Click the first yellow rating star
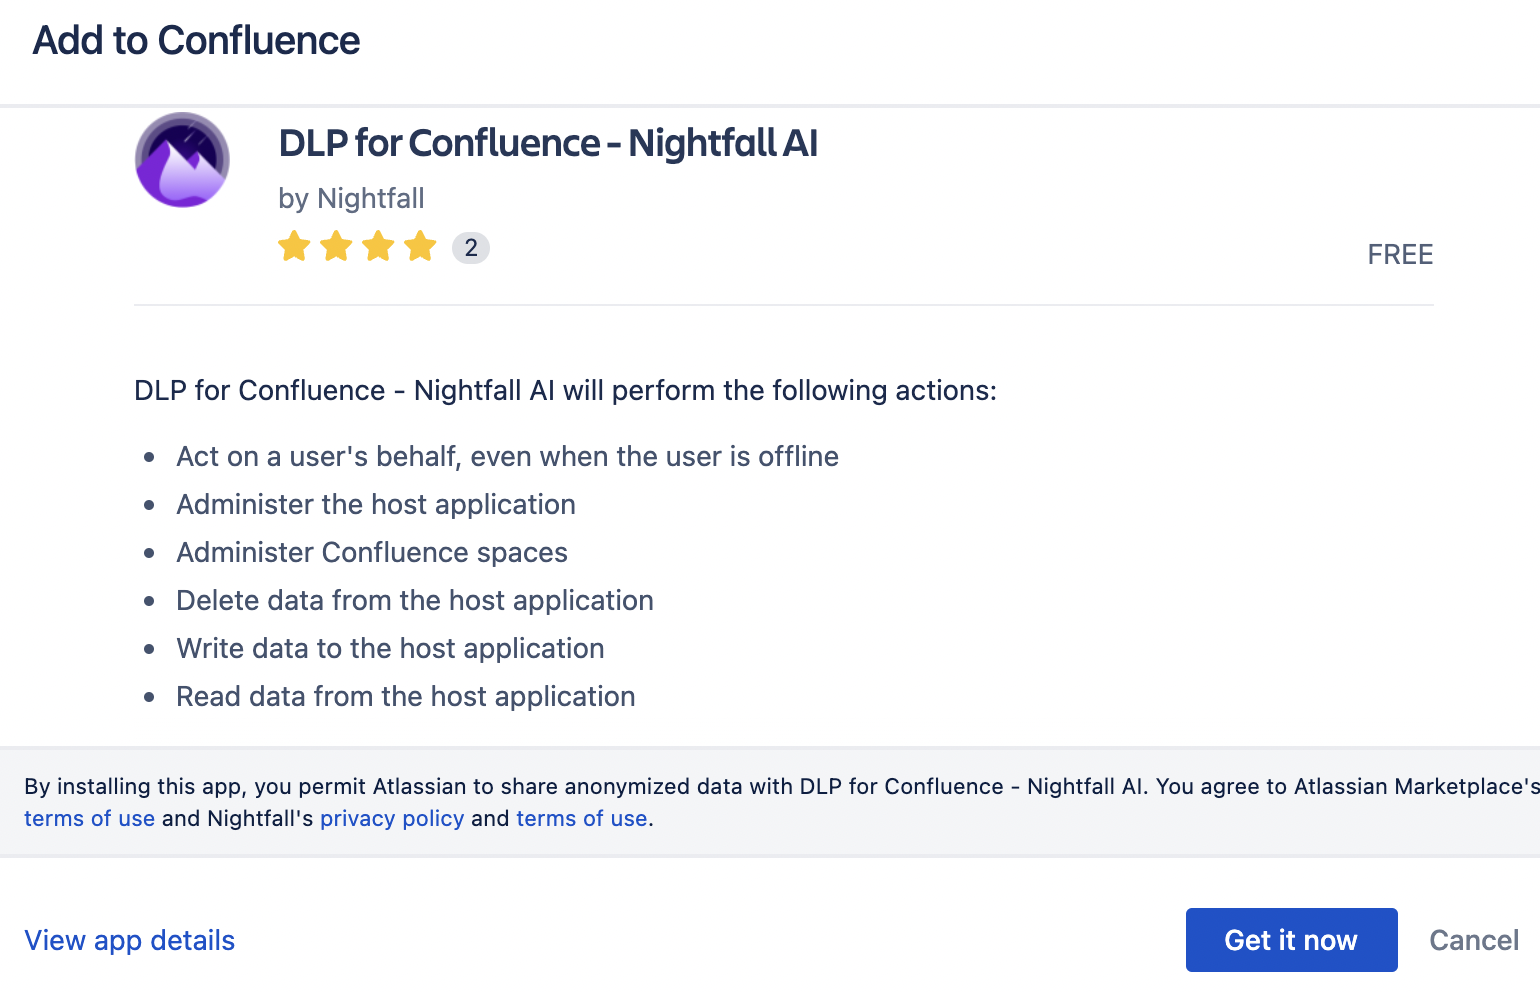This screenshot has width=1540, height=992. [294, 246]
